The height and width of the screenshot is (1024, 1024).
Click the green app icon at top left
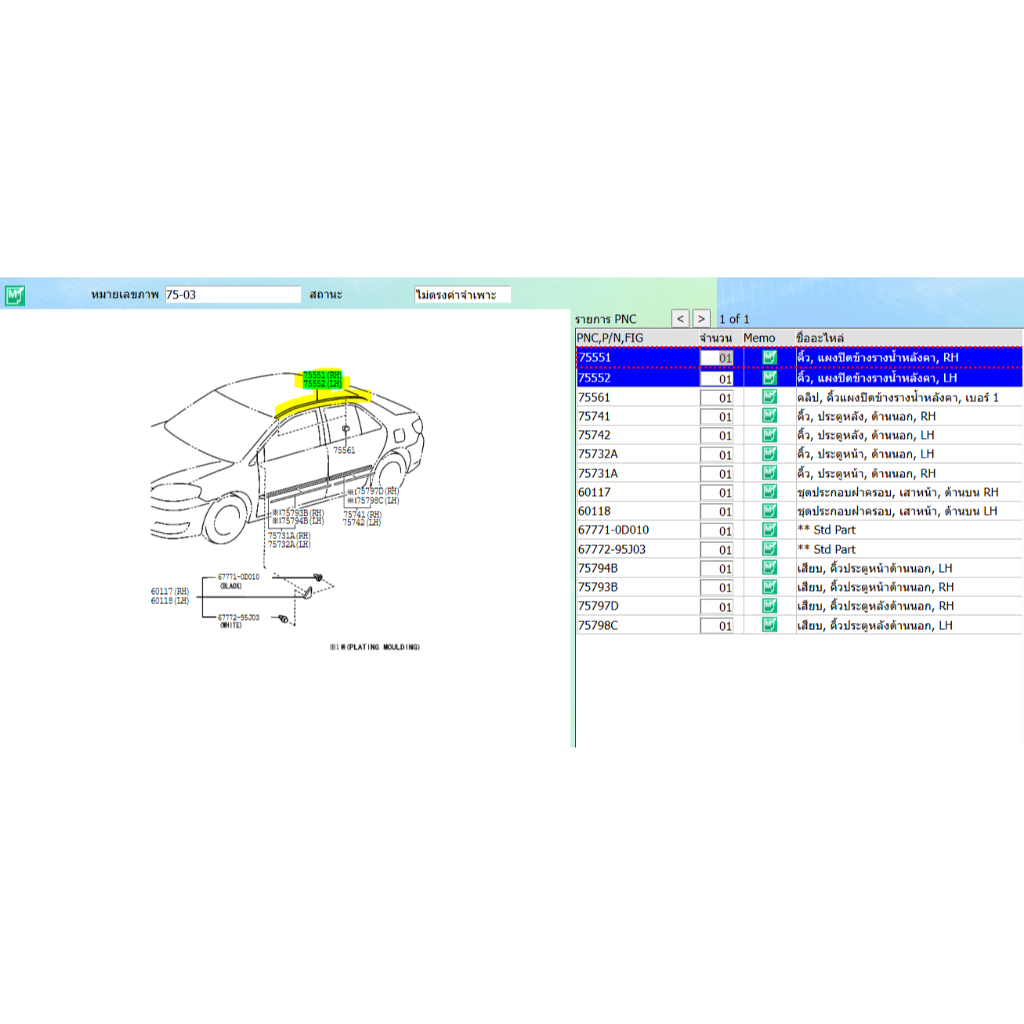pyautogui.click(x=15, y=295)
